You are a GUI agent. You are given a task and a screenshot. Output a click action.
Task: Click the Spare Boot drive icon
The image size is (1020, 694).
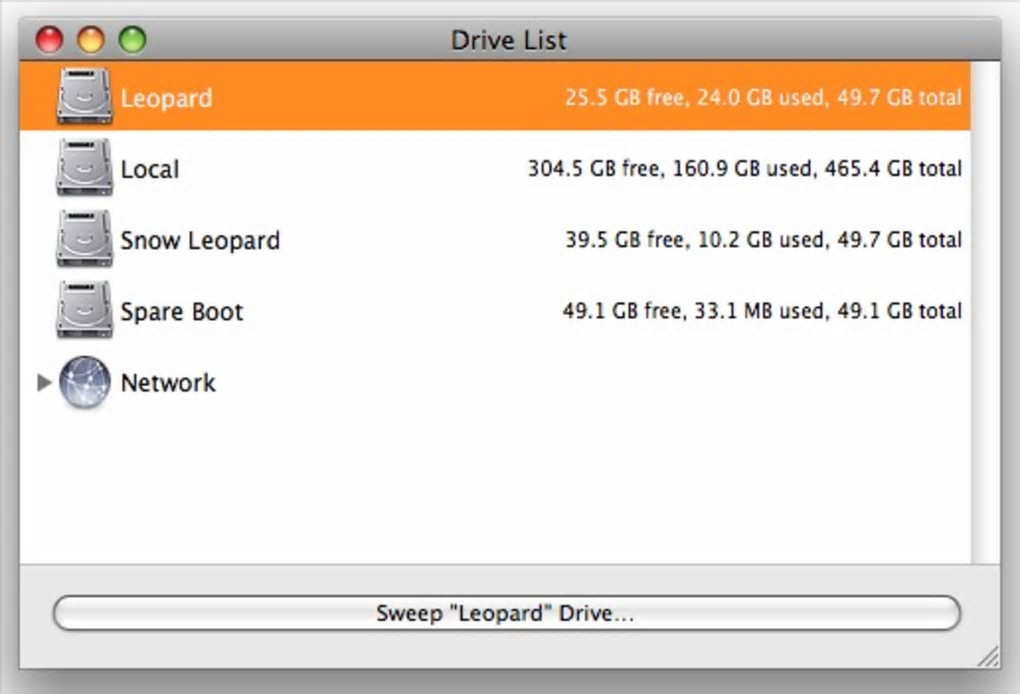[x=84, y=310]
